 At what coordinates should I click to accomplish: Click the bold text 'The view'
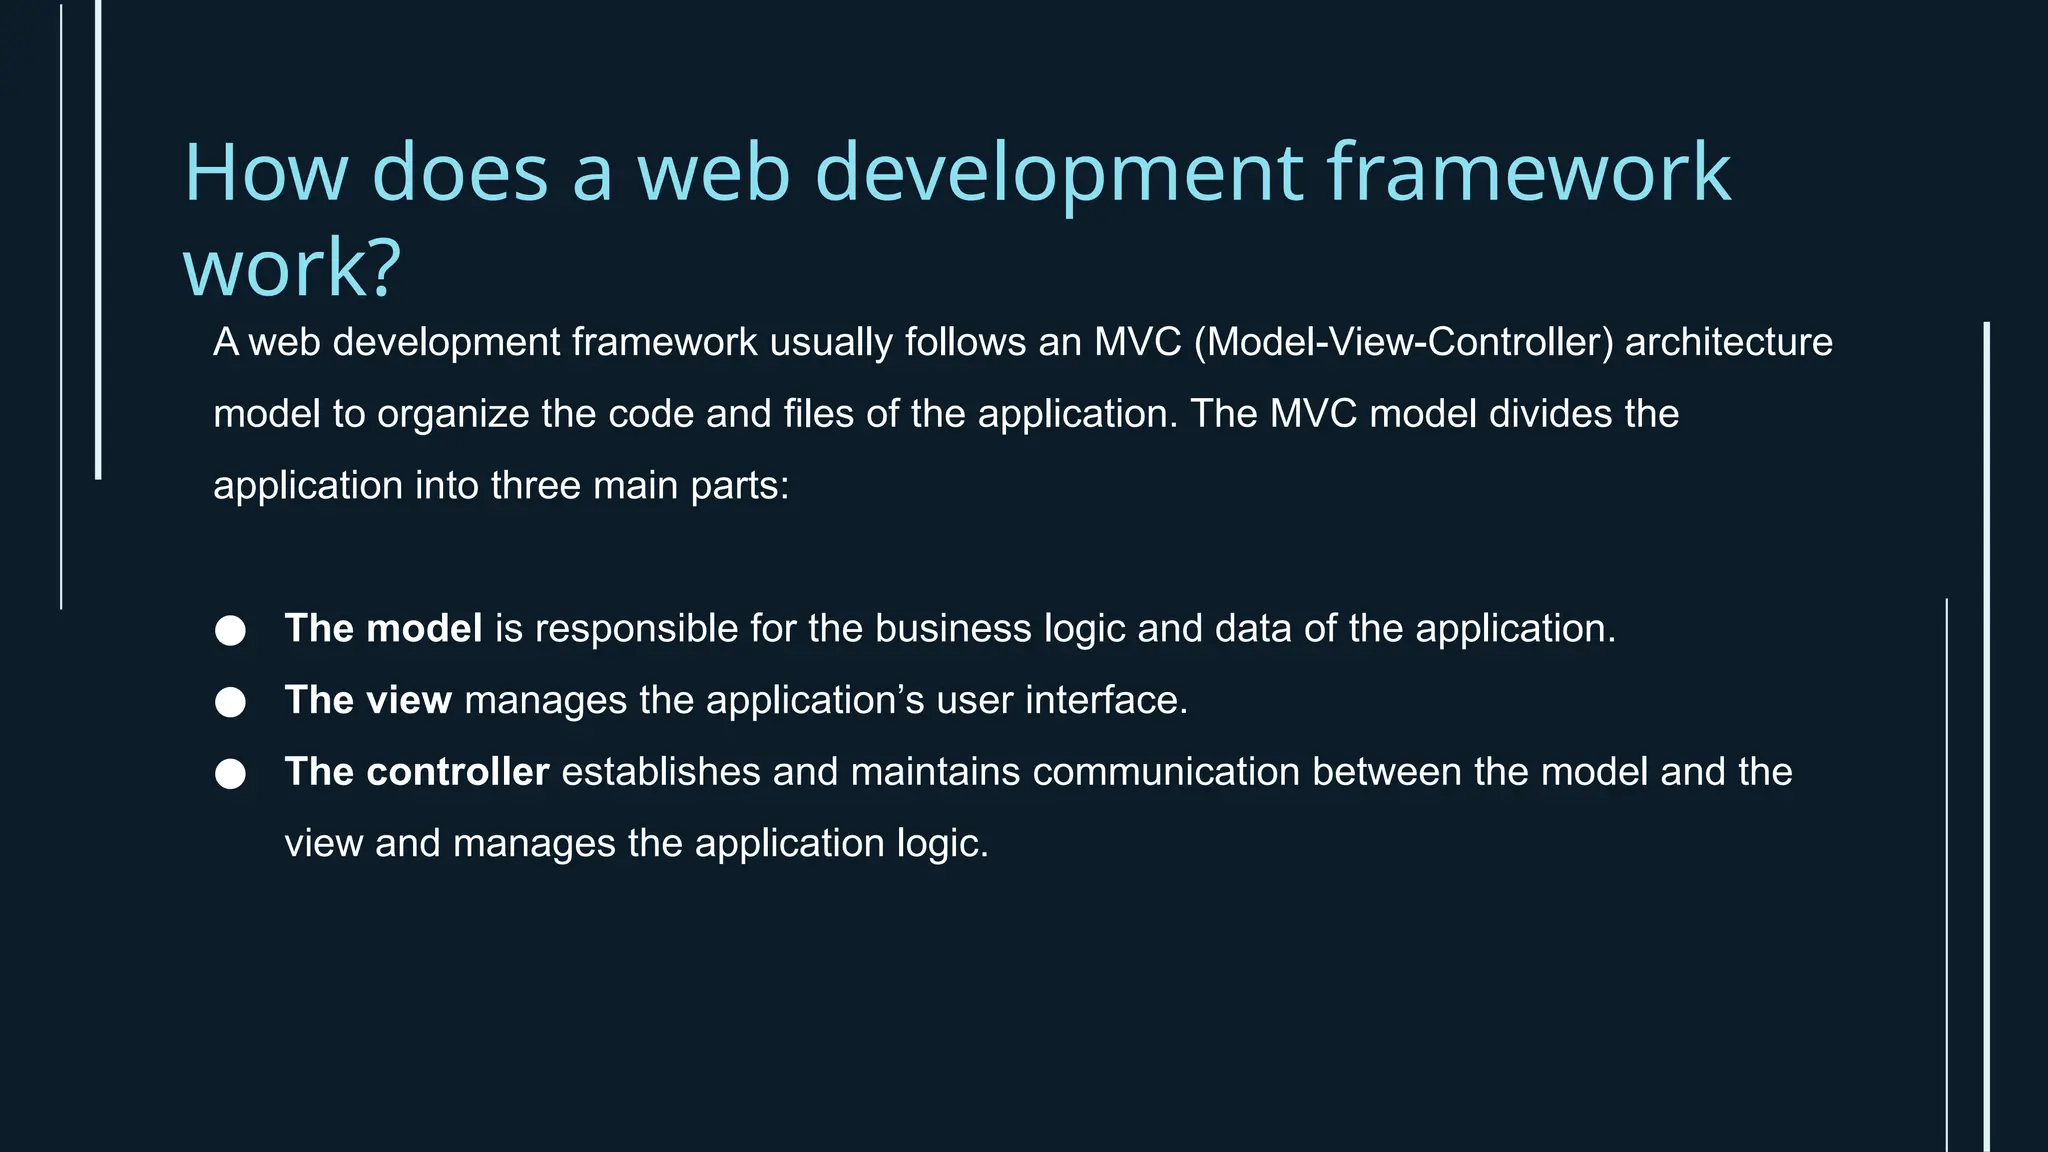[x=368, y=700]
